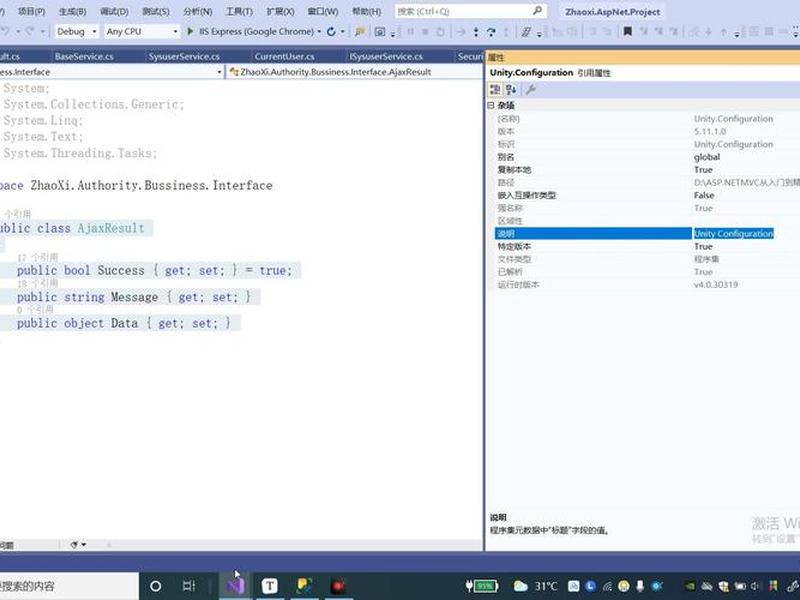Click the Find in Files toolbar icon
Screen dimensions: 800x600
pos(360,32)
